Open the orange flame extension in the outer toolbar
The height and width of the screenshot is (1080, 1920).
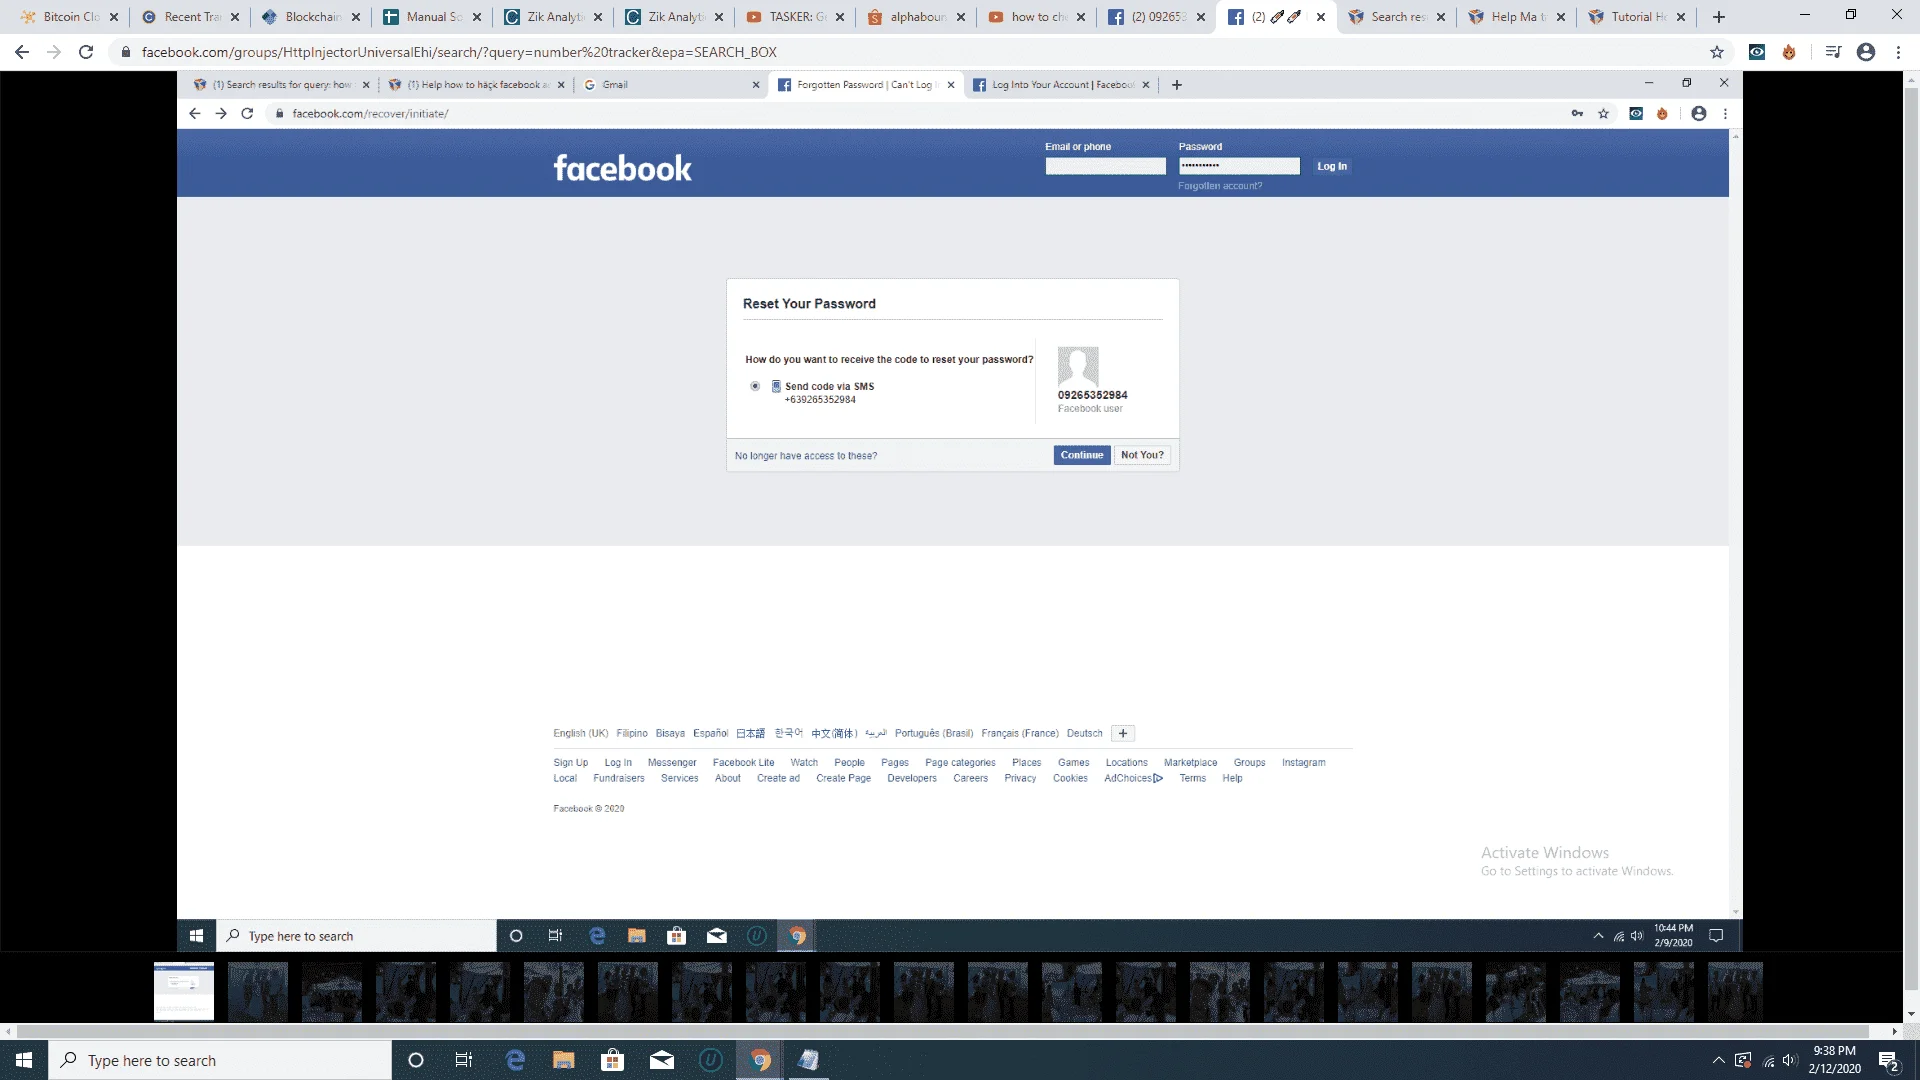click(x=1789, y=52)
